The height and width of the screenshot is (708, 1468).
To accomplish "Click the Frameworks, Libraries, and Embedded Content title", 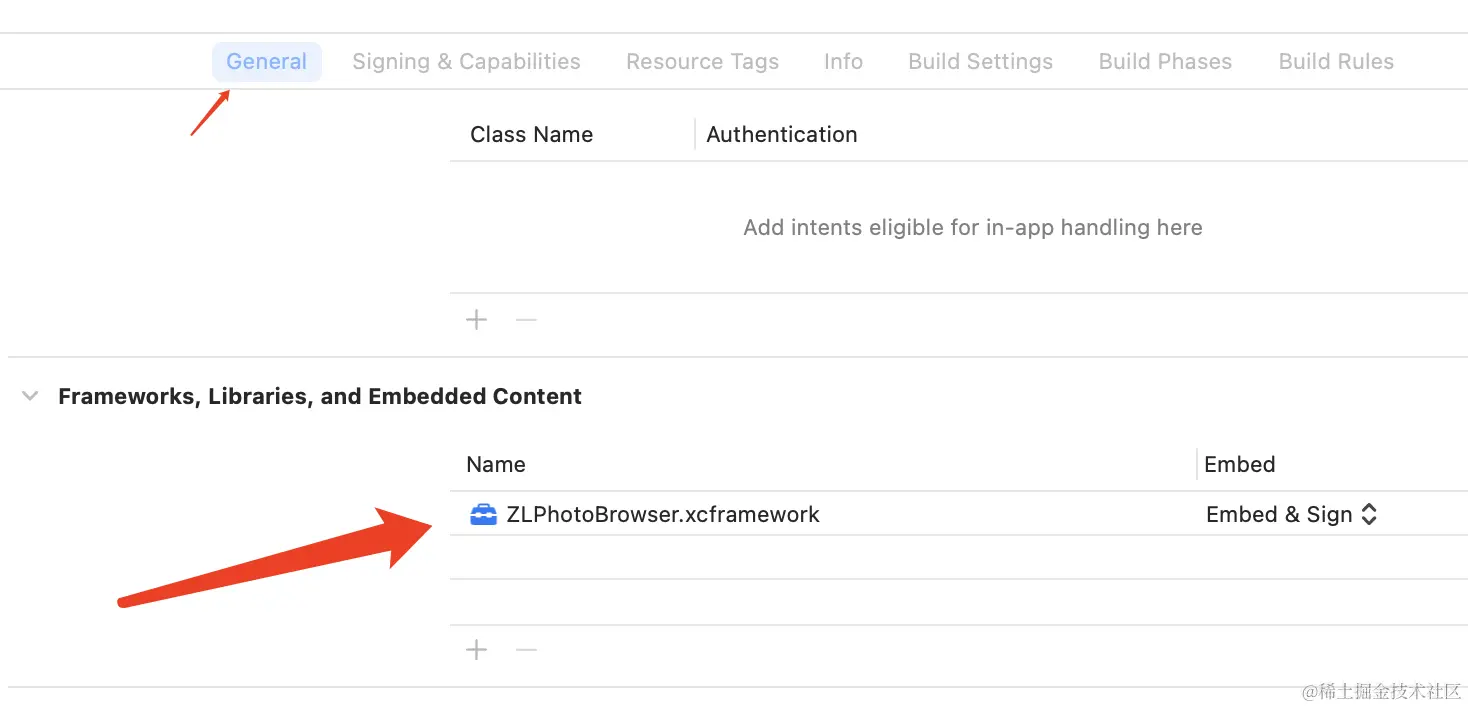I will click(x=320, y=396).
